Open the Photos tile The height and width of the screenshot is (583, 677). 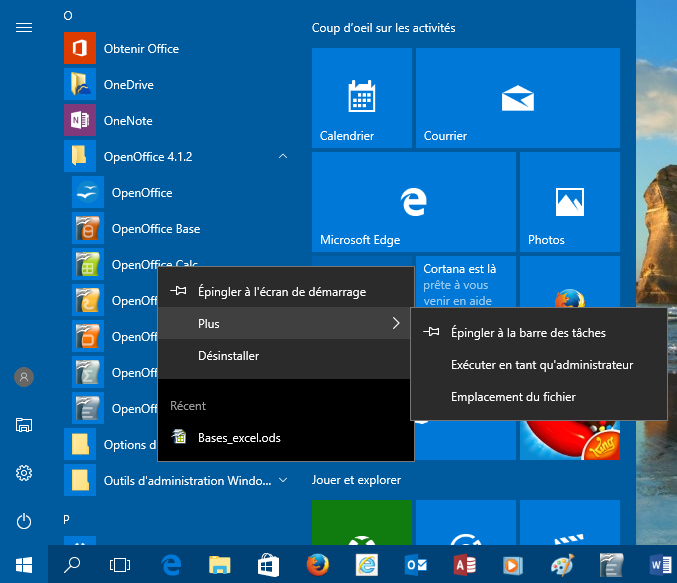pos(570,202)
